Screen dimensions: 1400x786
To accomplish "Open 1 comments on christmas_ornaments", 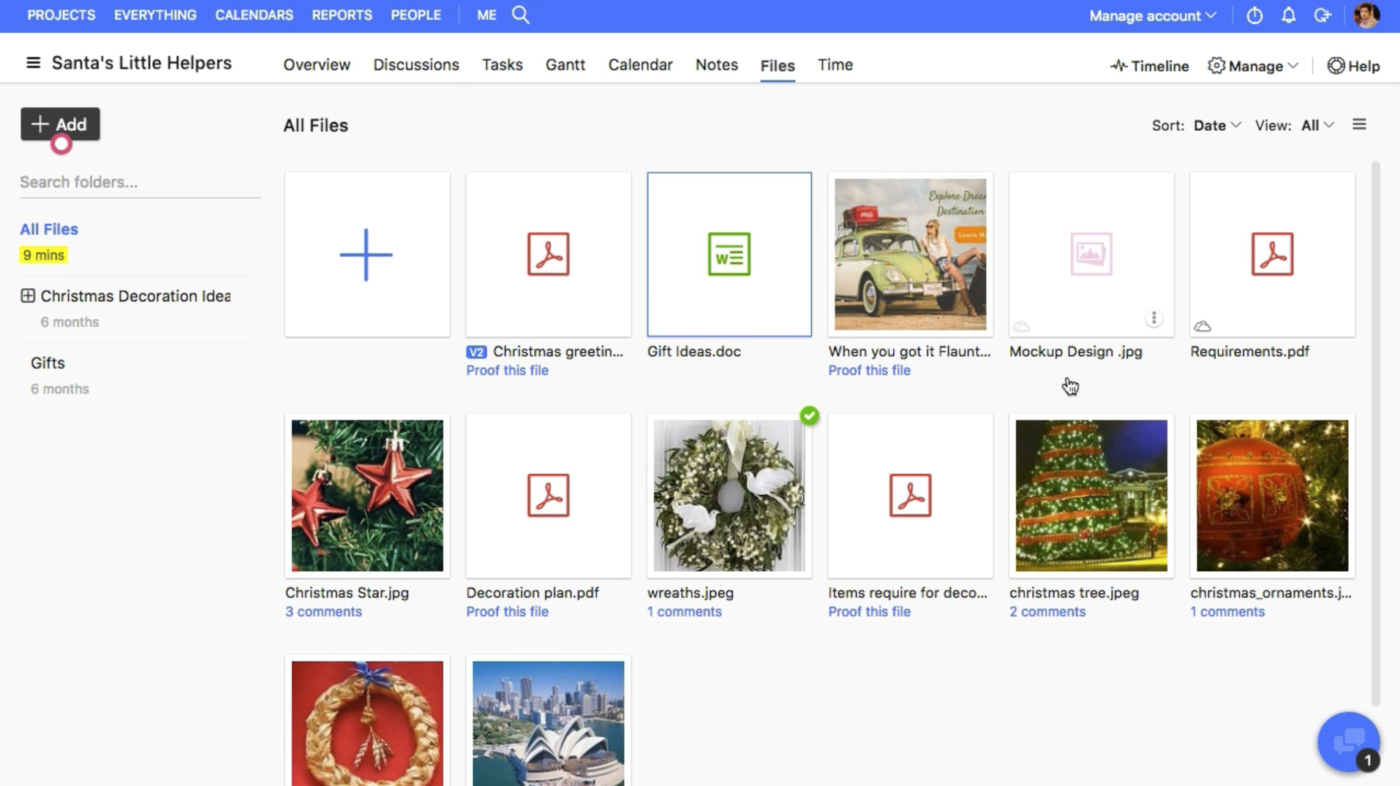I will pyautogui.click(x=1227, y=611).
